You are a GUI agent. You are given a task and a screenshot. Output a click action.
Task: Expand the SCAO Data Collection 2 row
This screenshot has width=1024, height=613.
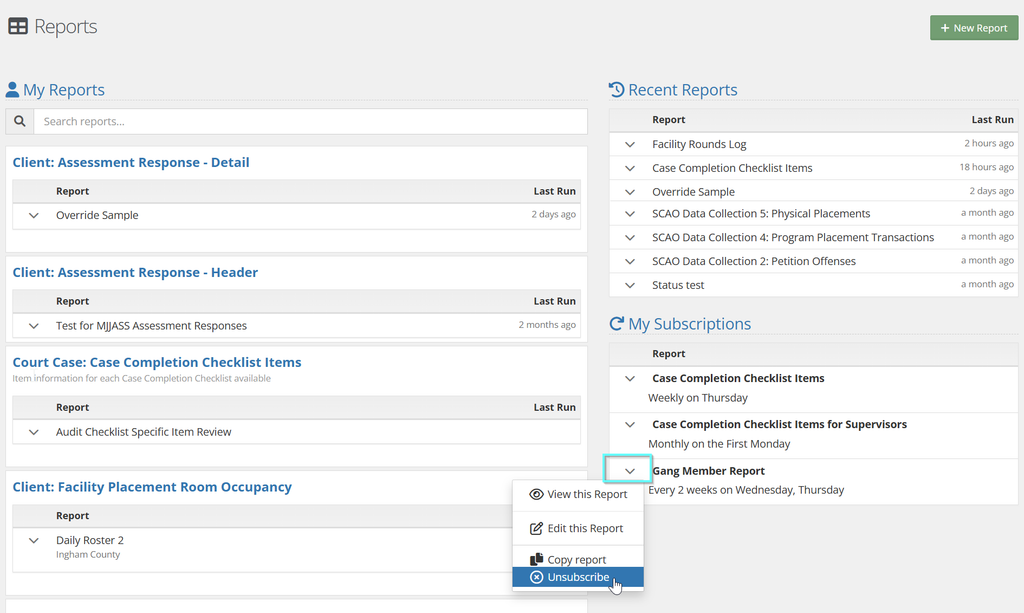point(630,261)
